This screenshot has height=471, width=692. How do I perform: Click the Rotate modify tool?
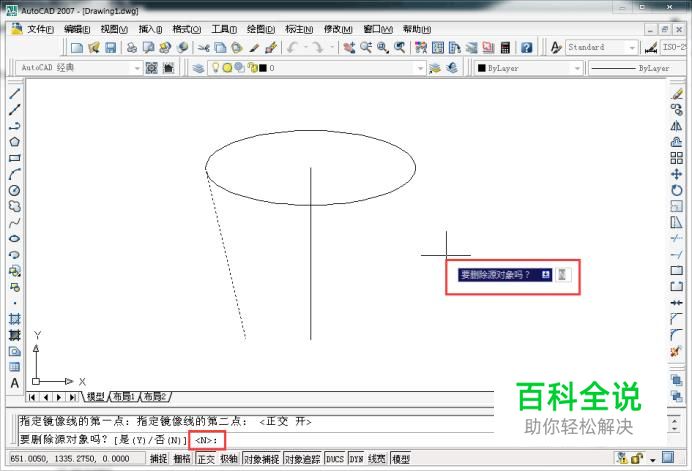[677, 190]
